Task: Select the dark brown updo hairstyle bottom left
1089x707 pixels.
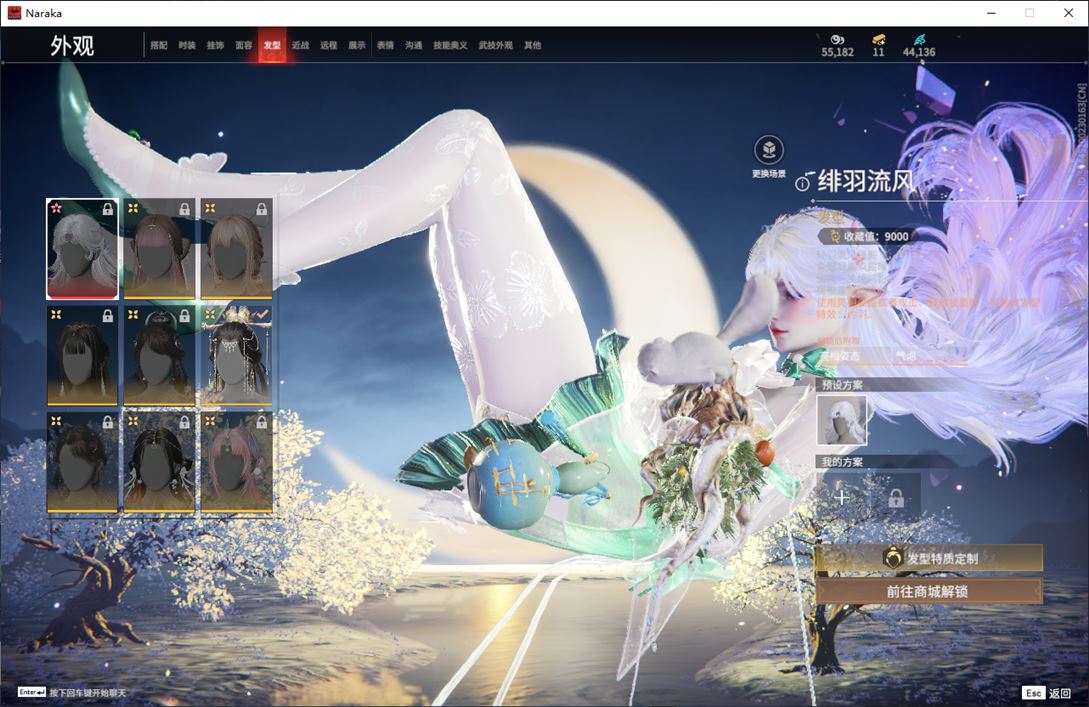Action: [83, 462]
